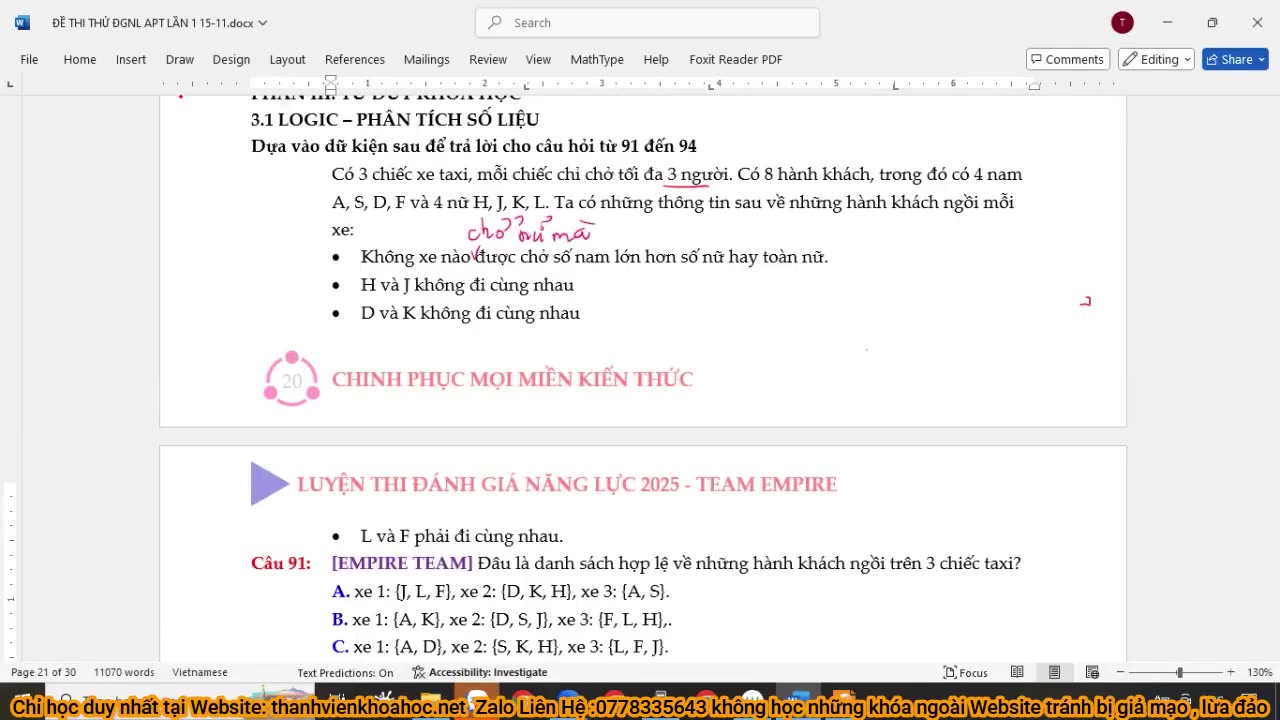
Task: Click 'Dựa vào dữ kiện sau' instruction line
Action: pyautogui.click(x=474, y=146)
